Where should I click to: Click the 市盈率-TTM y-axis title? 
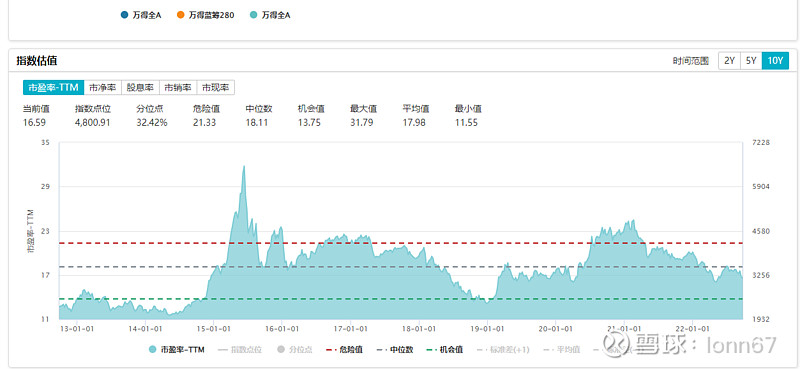(30, 231)
